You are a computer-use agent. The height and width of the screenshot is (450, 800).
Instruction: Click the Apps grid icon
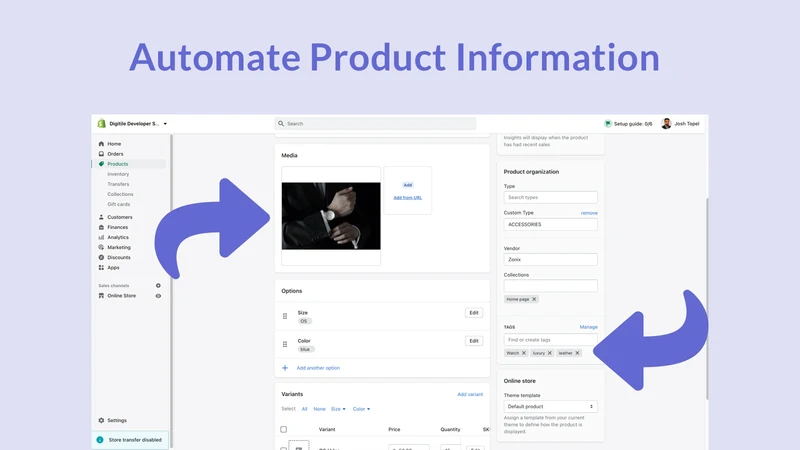pos(101,267)
